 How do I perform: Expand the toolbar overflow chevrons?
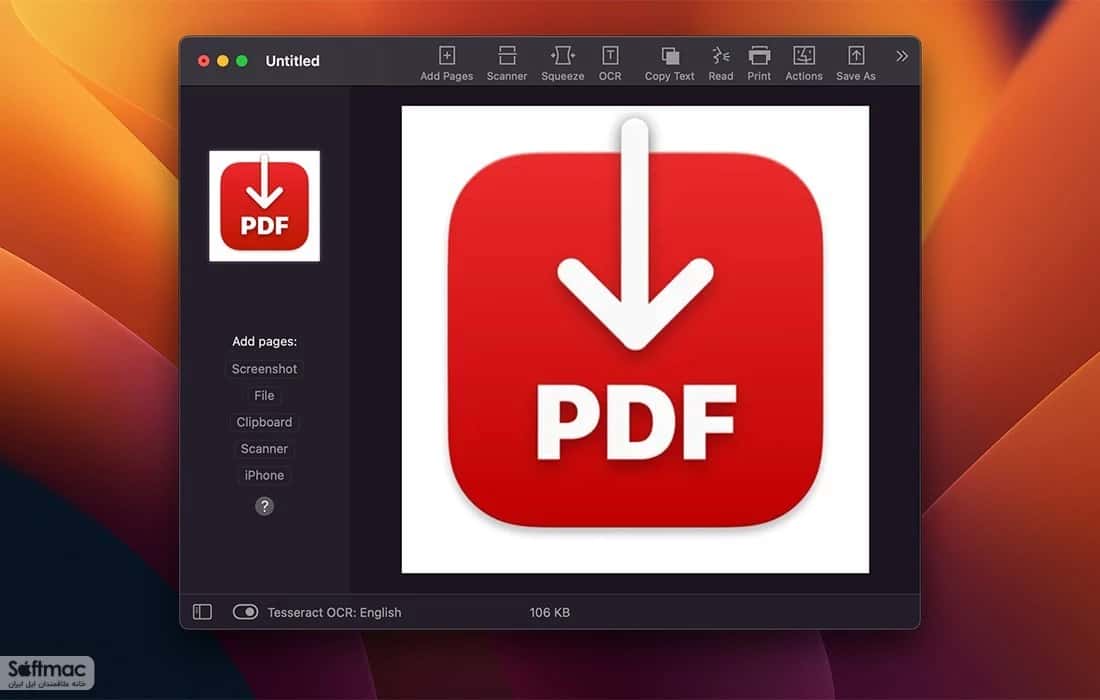pyautogui.click(x=901, y=56)
